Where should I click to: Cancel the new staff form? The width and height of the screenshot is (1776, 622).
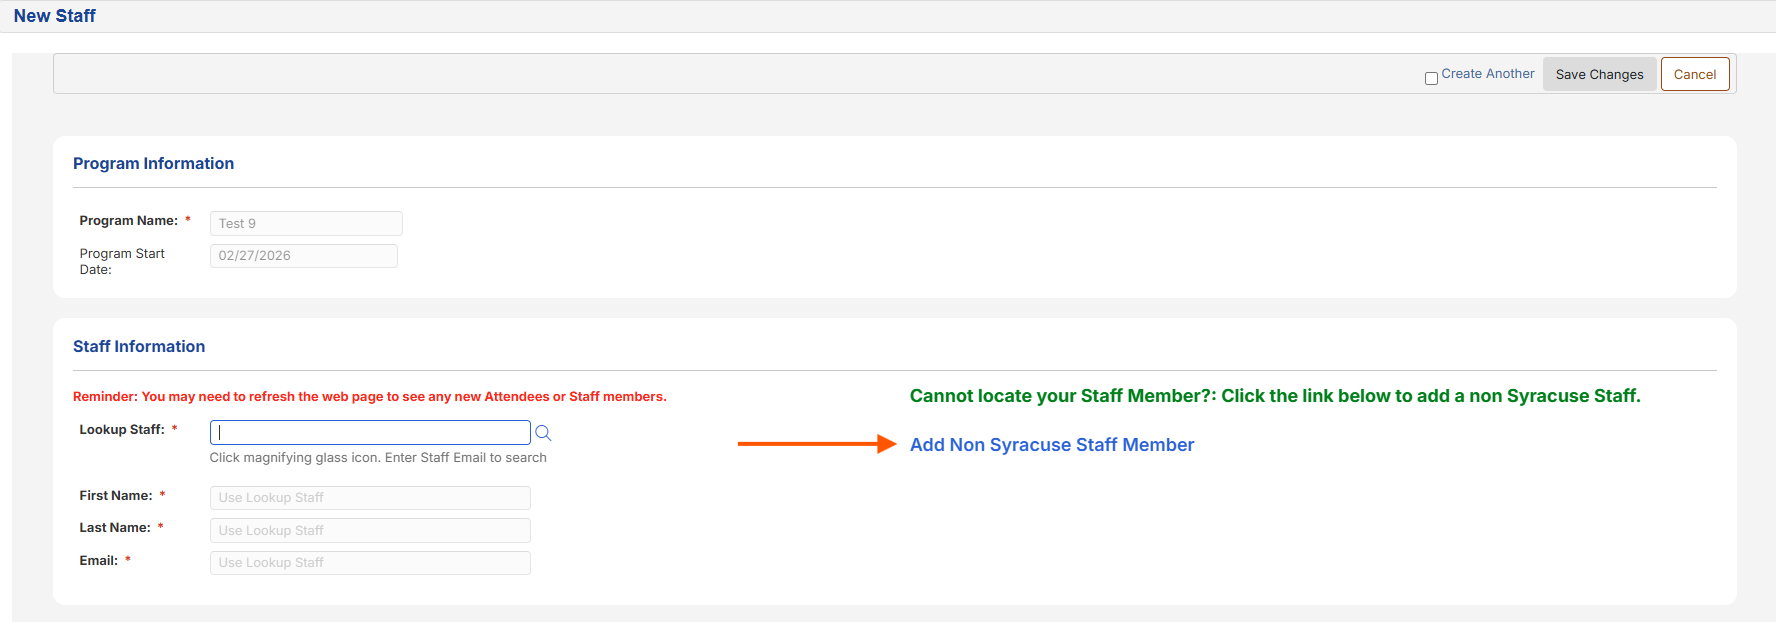tap(1694, 74)
